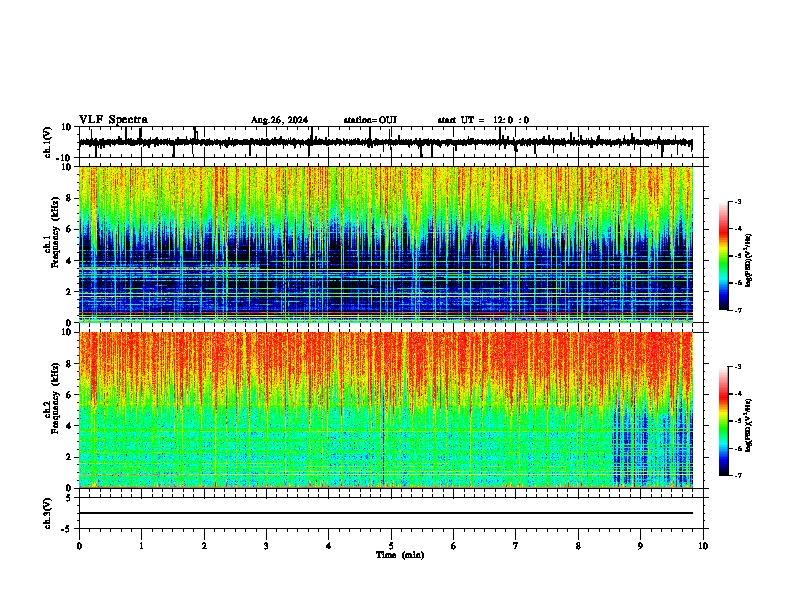This screenshot has height=612, width=792.
Task: Click the "station=OUI" header text
Action: (x=370, y=120)
